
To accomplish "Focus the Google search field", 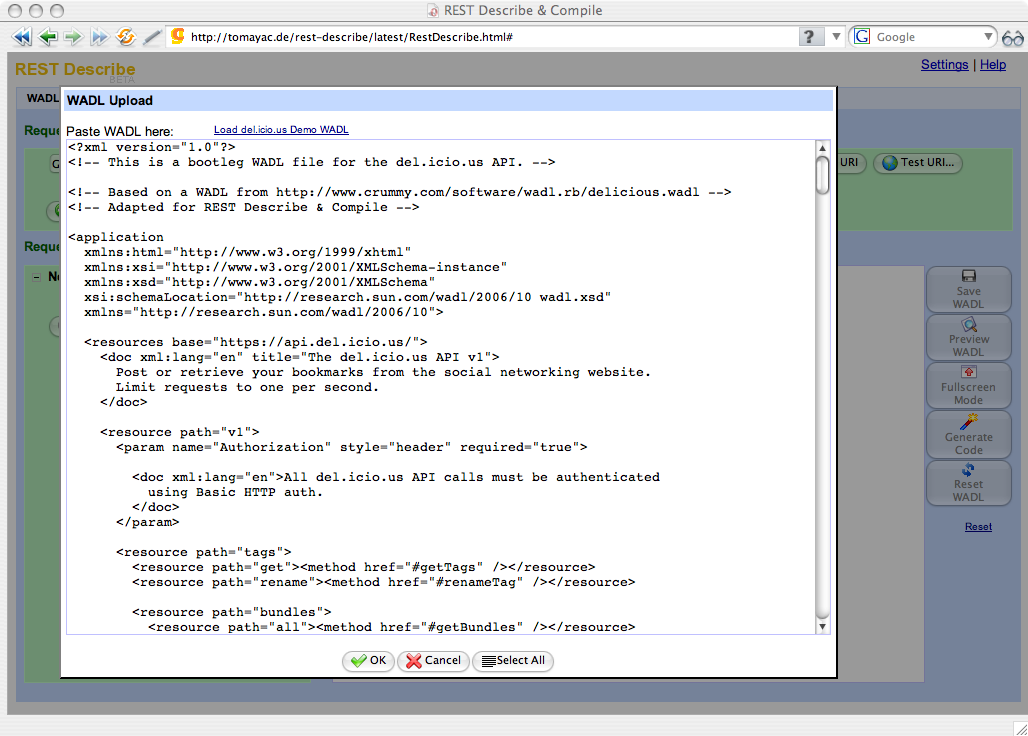I will (x=928, y=37).
